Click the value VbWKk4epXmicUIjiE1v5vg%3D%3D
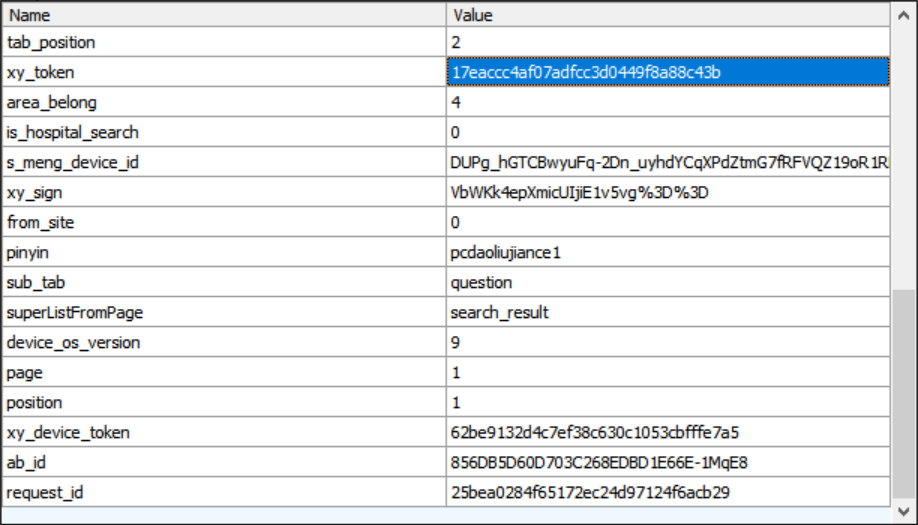Image resolution: width=918 pixels, height=525 pixels. pyautogui.click(x=668, y=192)
